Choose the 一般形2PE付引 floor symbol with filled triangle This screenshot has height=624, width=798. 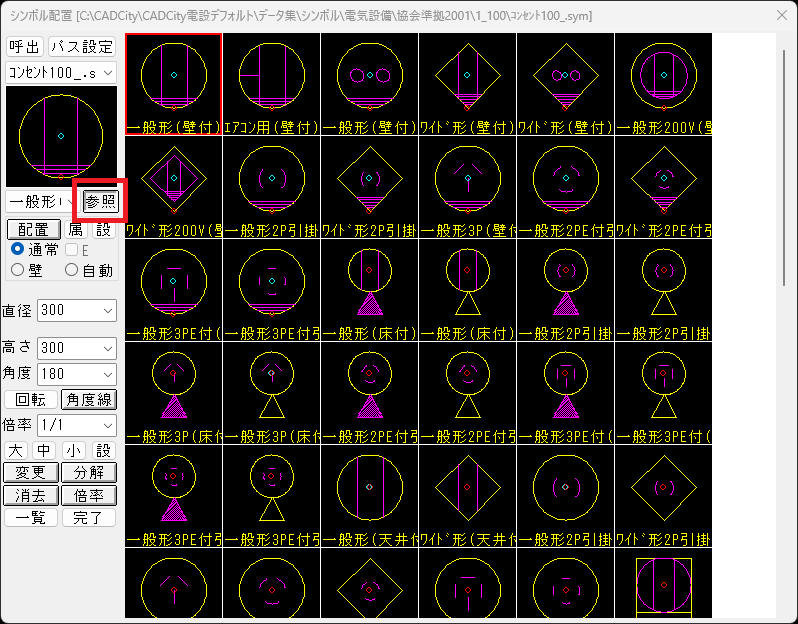point(369,393)
